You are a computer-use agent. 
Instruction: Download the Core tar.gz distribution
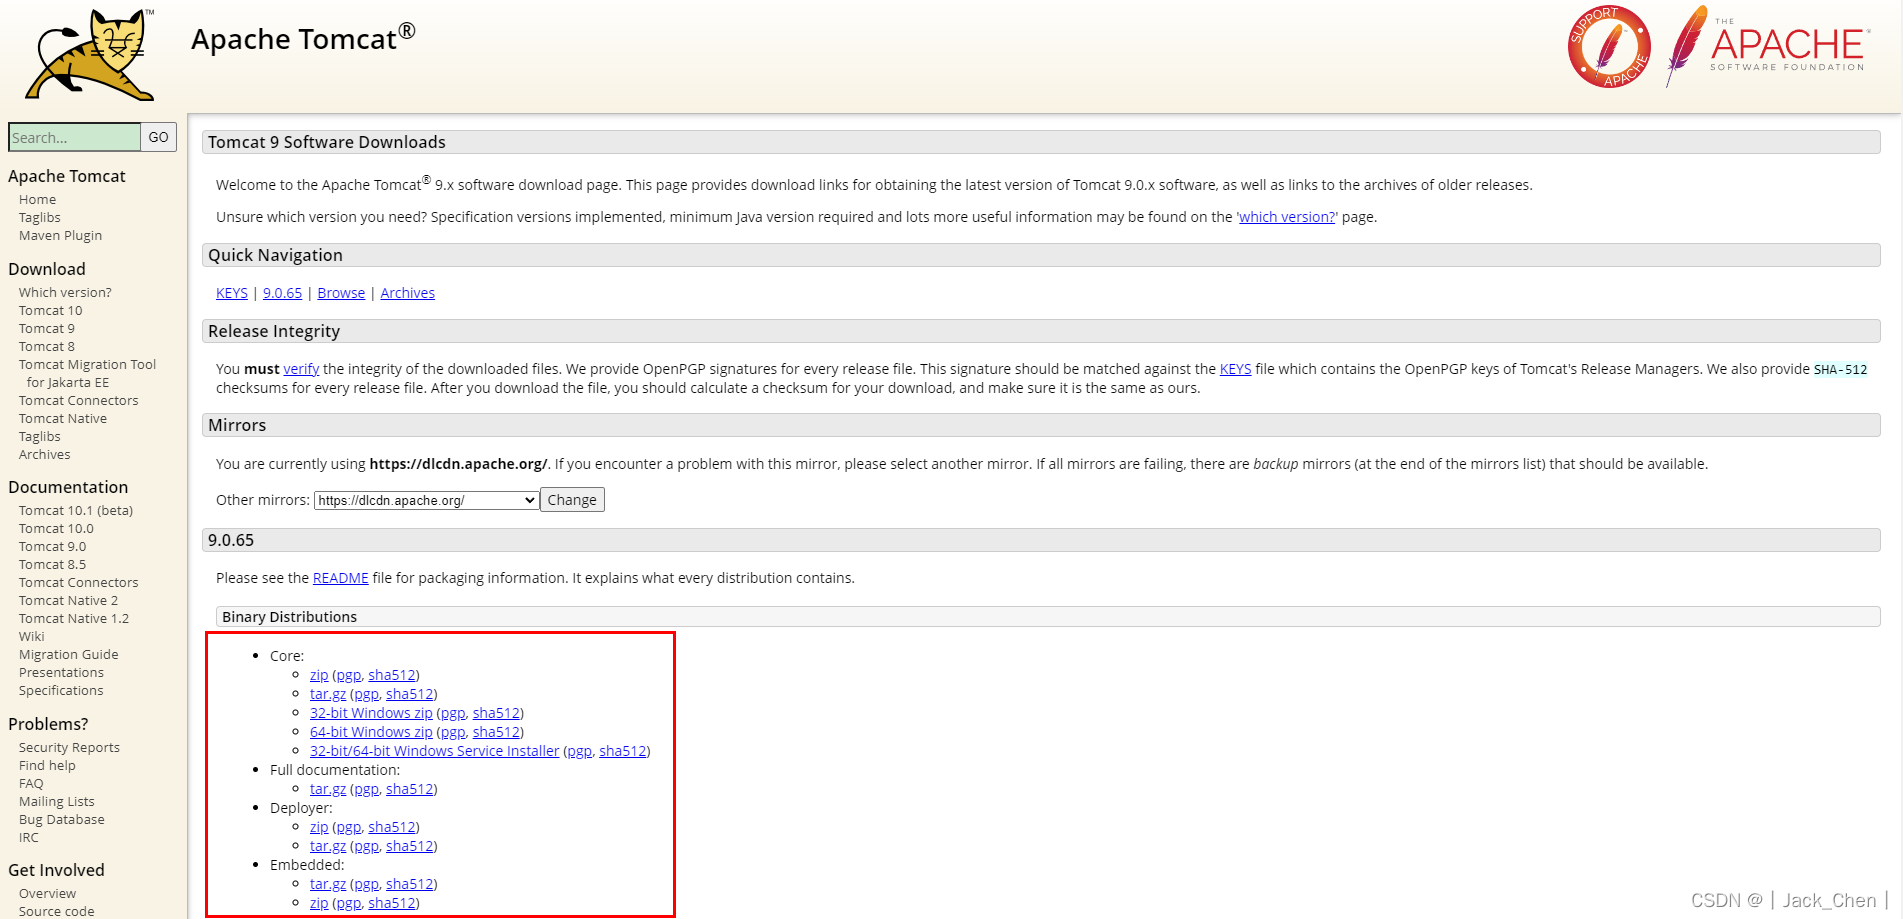(x=328, y=694)
